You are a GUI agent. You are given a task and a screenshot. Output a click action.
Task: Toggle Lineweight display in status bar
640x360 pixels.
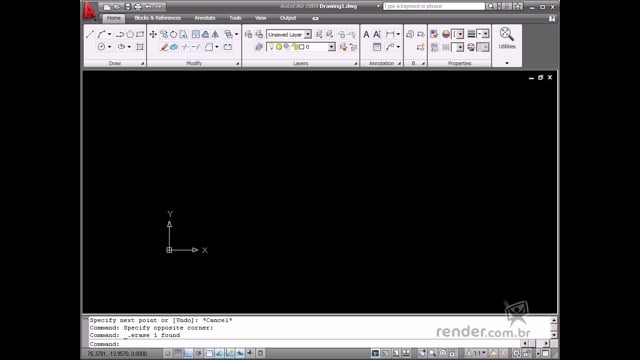pyautogui.click(x=250, y=353)
